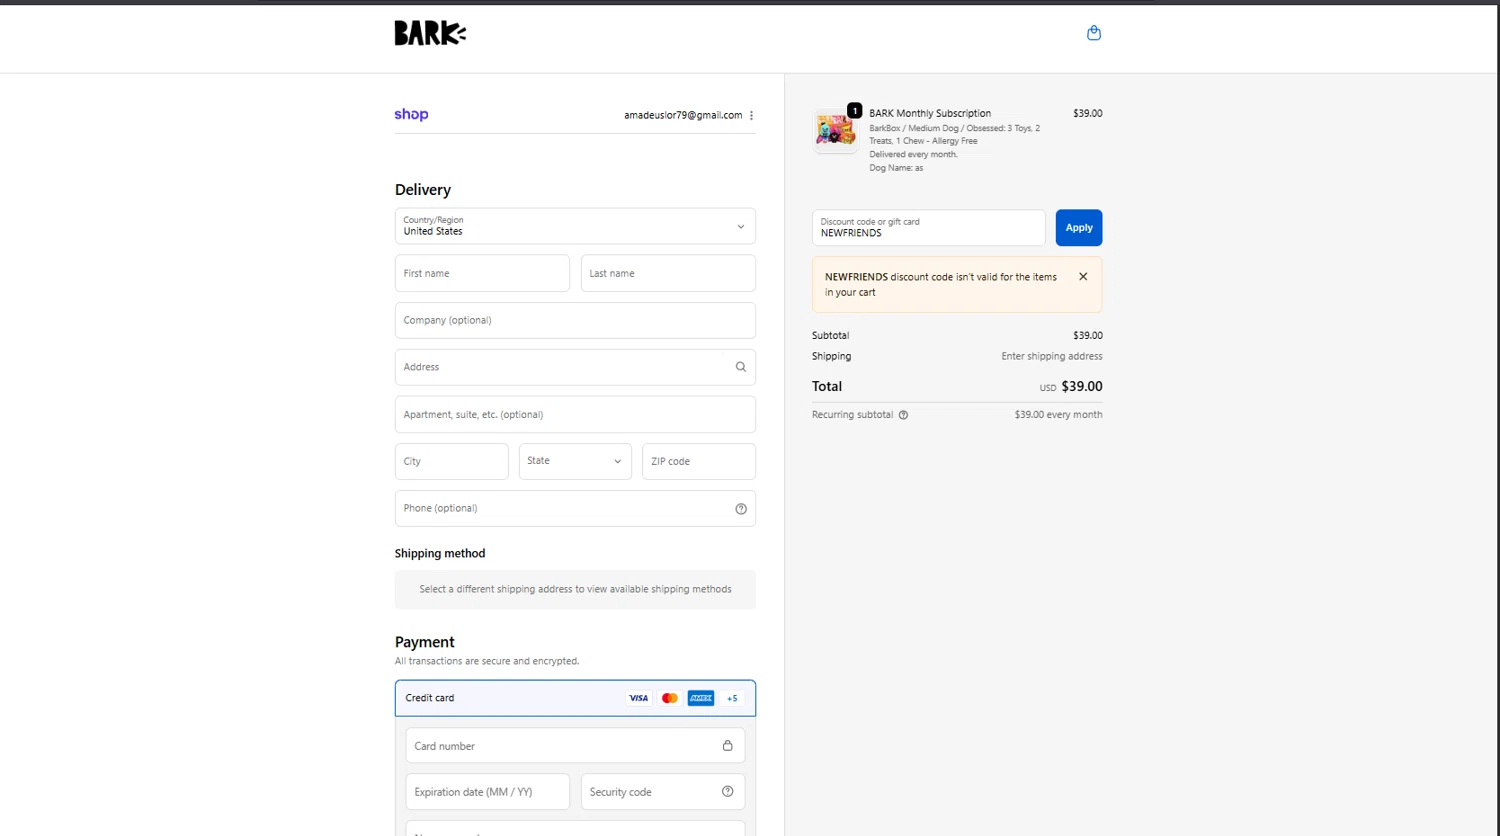
Task: Click the Shop Pay logo
Action: (411, 115)
